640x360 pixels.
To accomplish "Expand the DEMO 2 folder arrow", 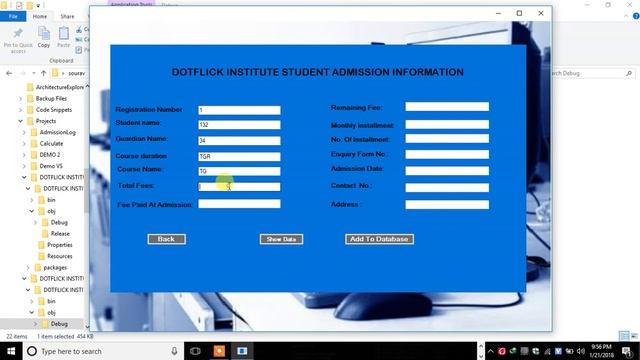I will tap(24, 155).
